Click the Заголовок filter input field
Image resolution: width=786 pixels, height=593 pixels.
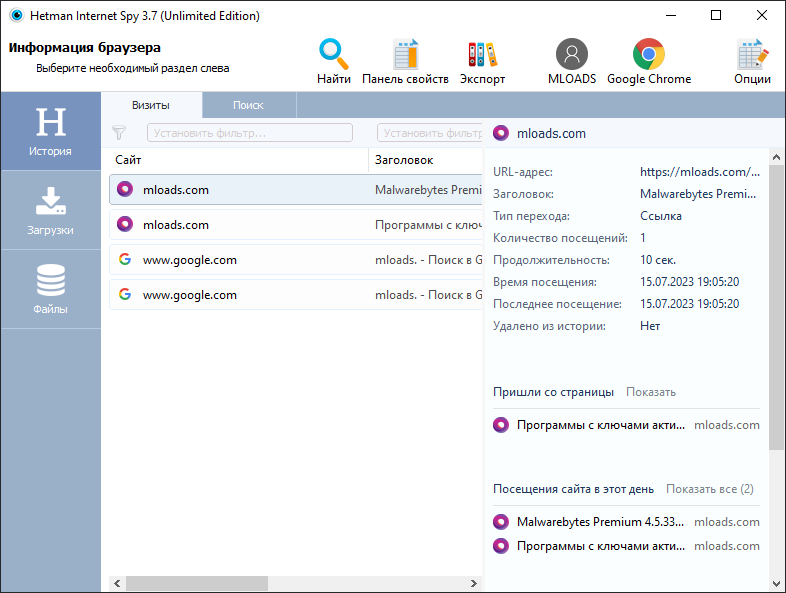(430, 133)
